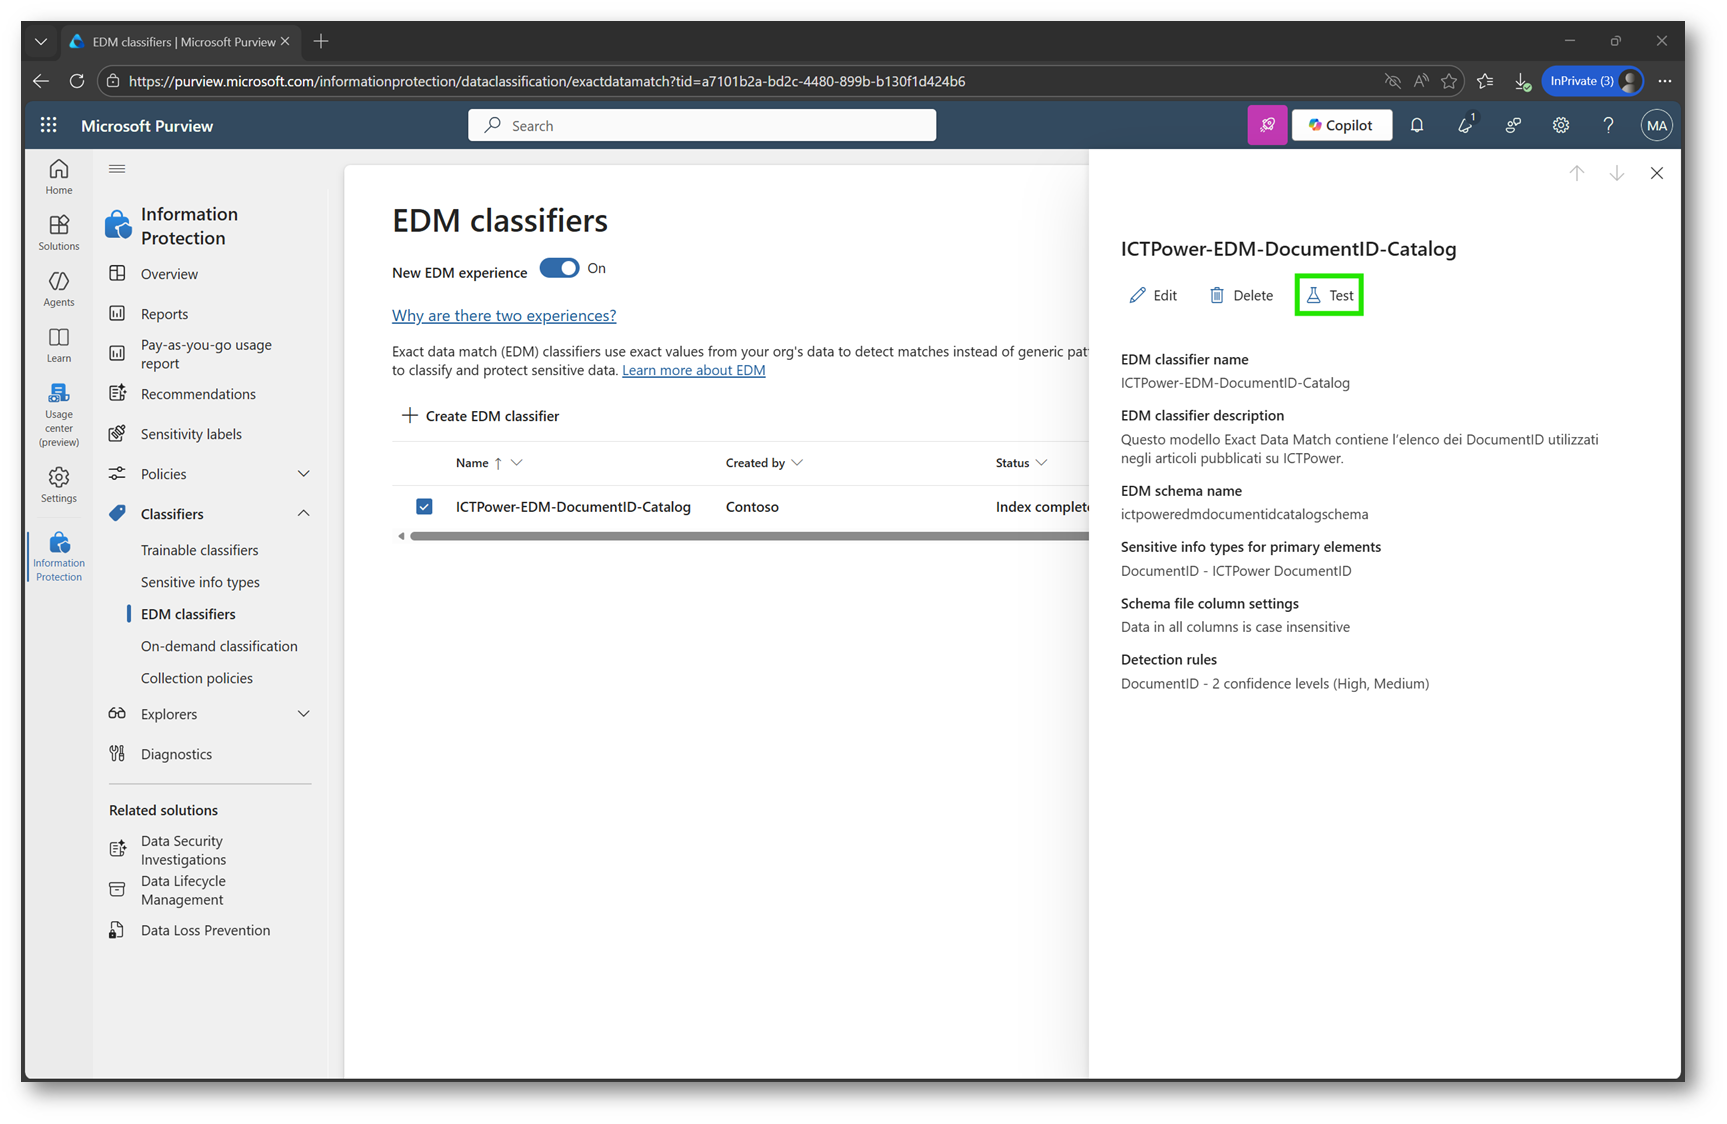The width and height of the screenshot is (1727, 1124).
Task: Go to next item with down arrow
Action: tap(1617, 173)
